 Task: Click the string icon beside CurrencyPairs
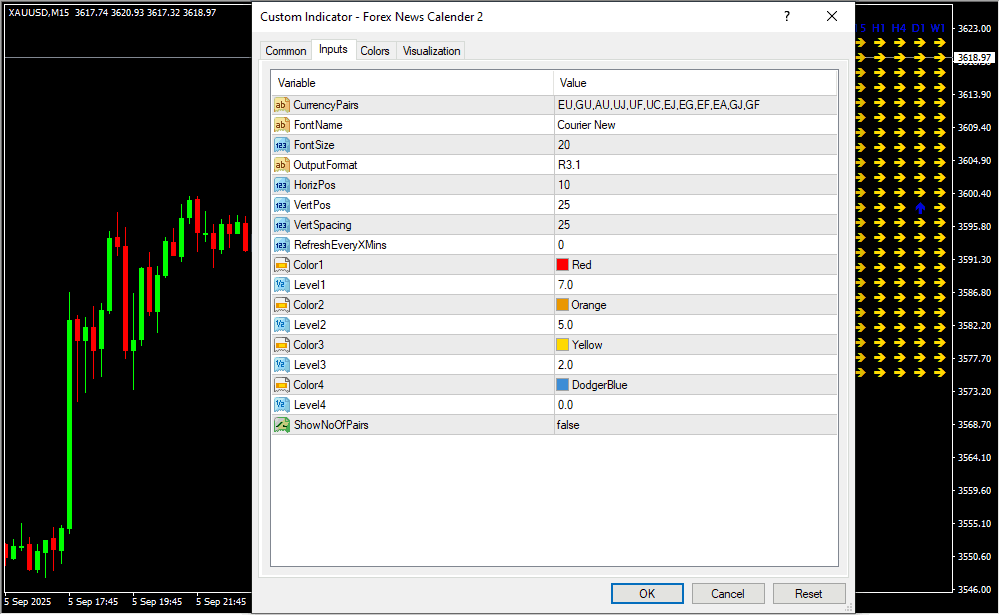click(281, 105)
